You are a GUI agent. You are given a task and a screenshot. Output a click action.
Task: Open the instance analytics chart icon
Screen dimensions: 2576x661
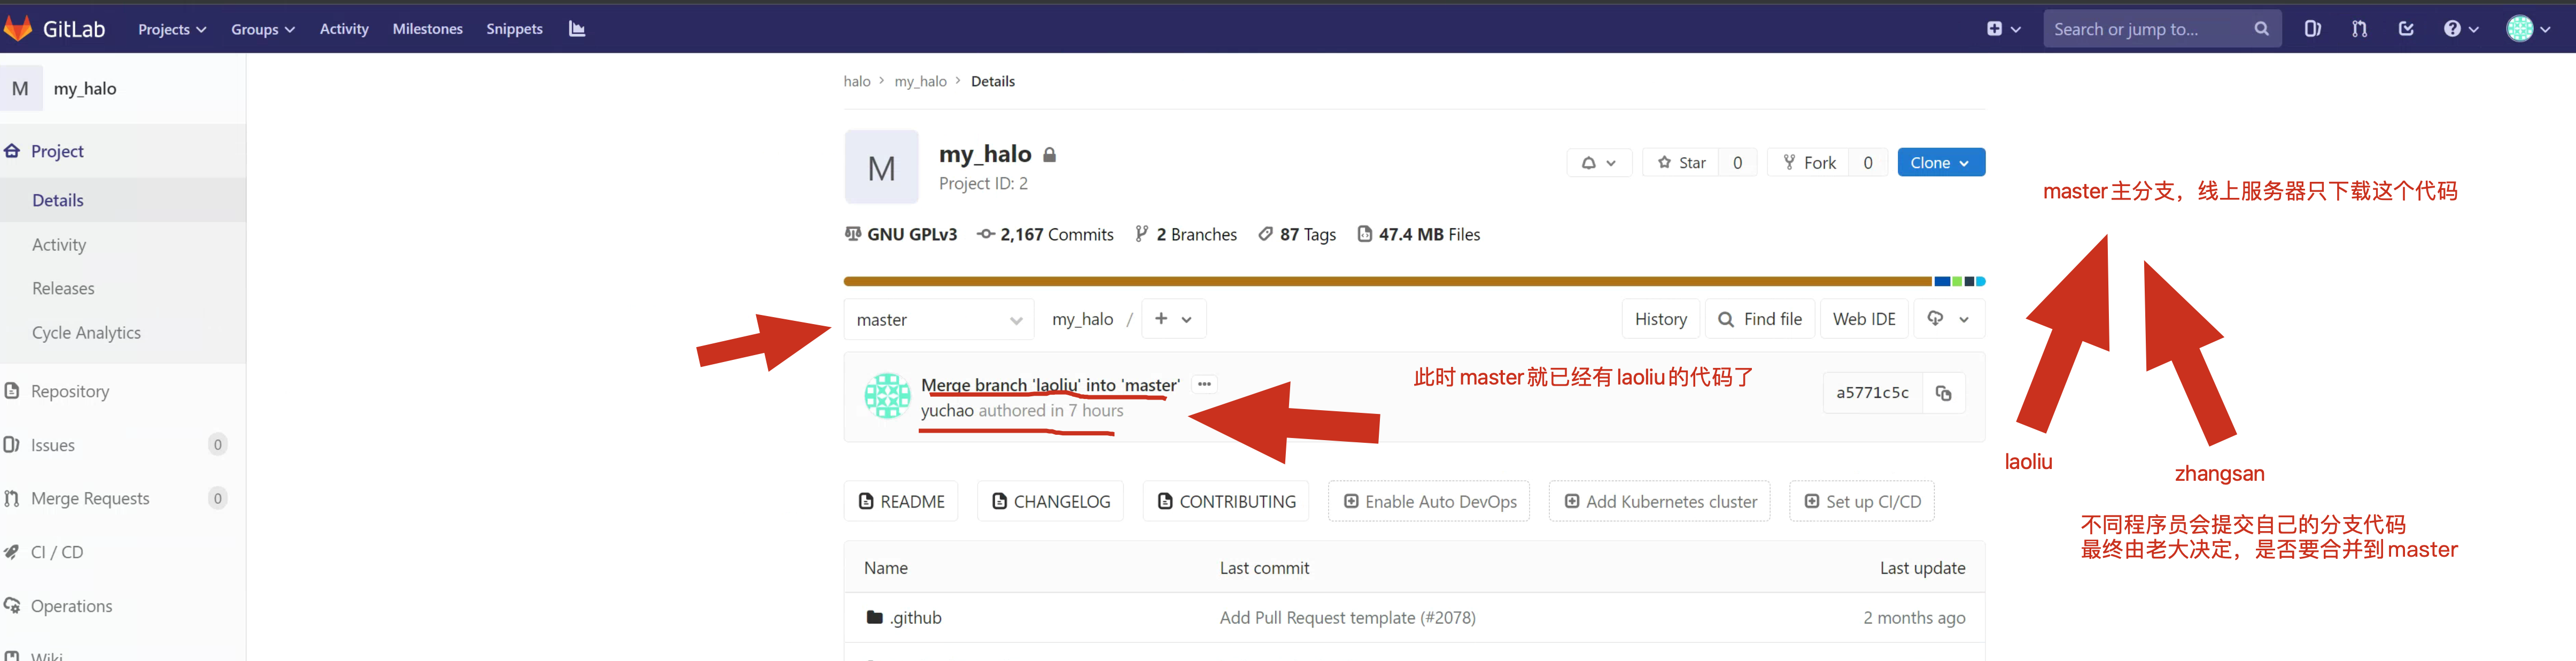[x=577, y=29]
